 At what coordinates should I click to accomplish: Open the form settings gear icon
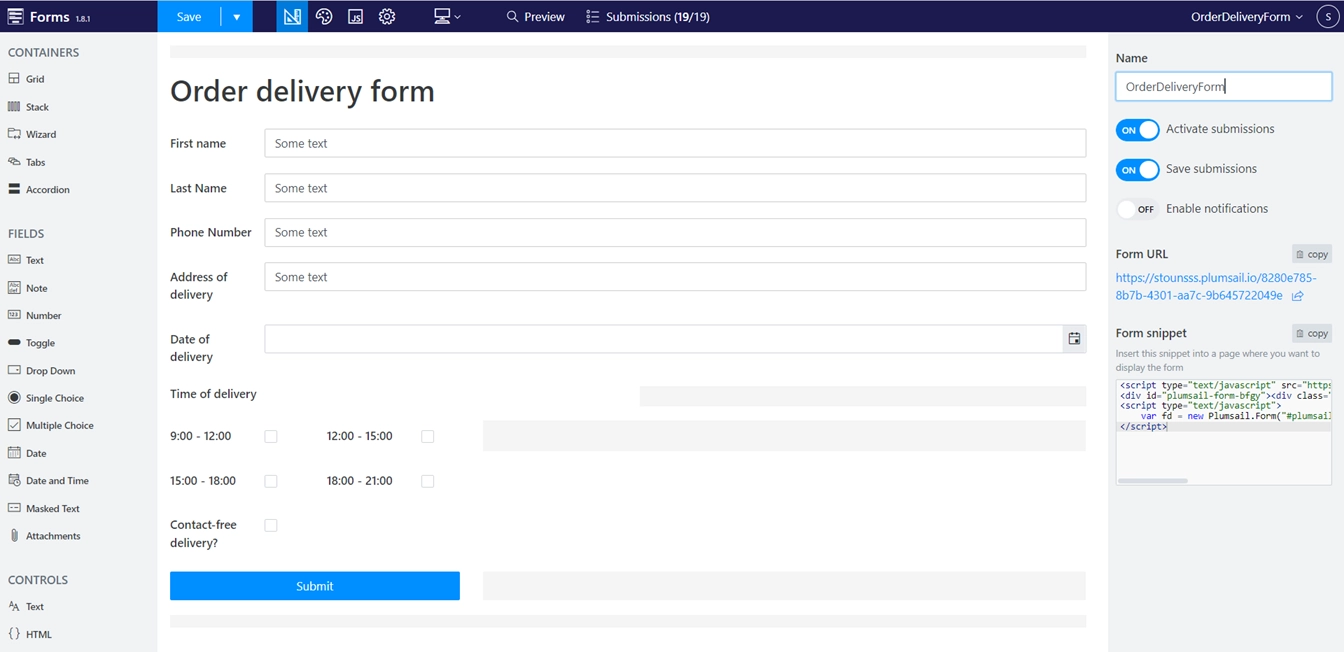(387, 17)
